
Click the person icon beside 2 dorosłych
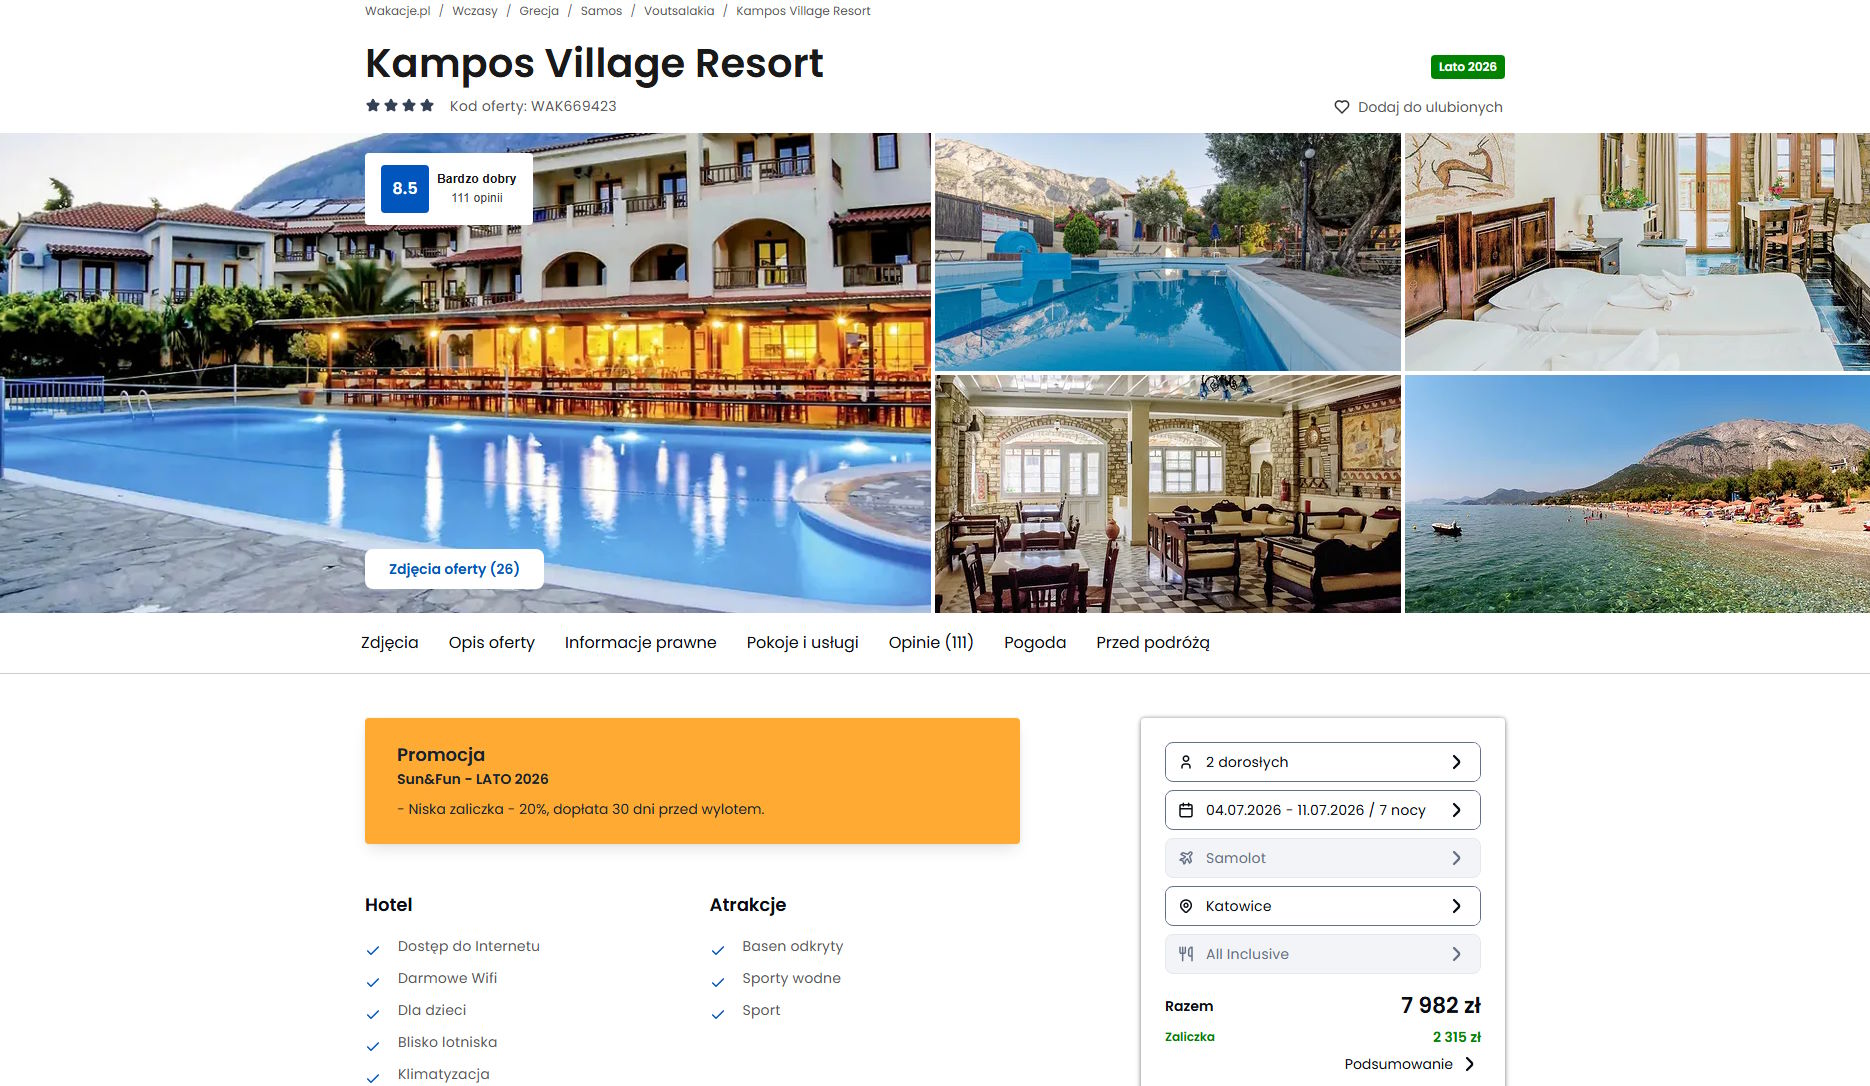pyautogui.click(x=1186, y=762)
